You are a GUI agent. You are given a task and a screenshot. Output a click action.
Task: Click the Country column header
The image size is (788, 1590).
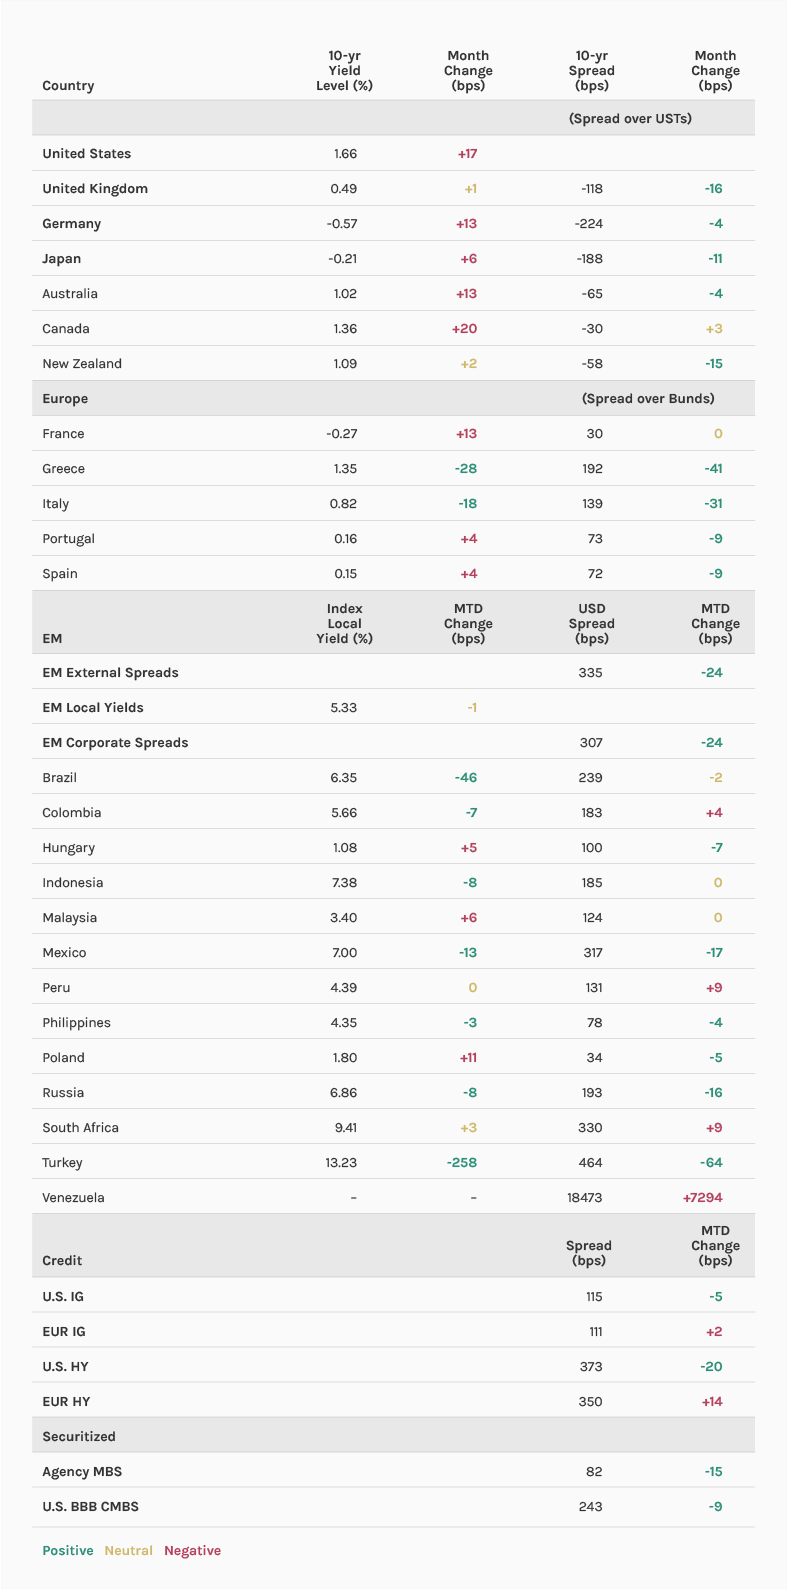68,86
